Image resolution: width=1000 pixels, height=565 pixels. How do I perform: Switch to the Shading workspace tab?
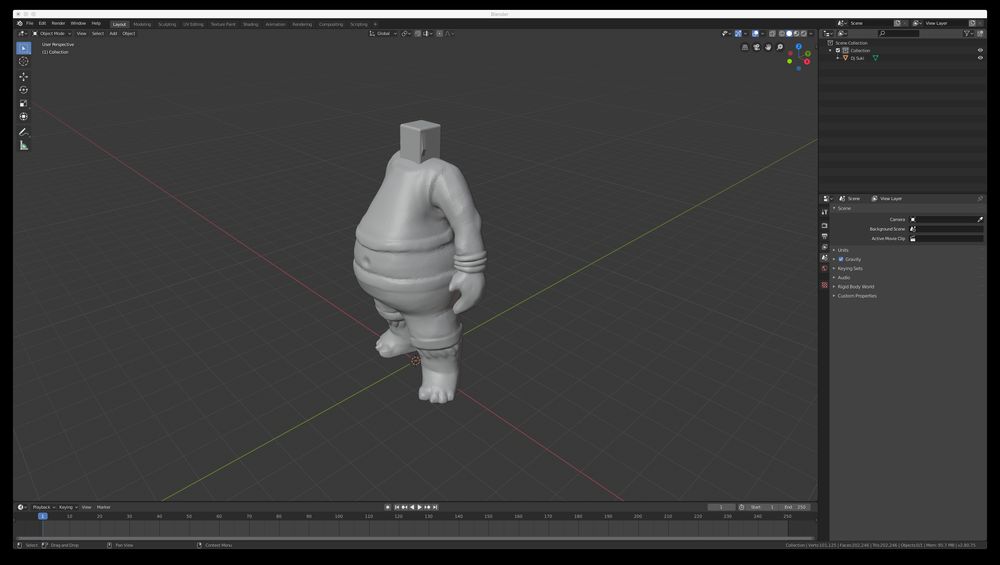point(251,24)
